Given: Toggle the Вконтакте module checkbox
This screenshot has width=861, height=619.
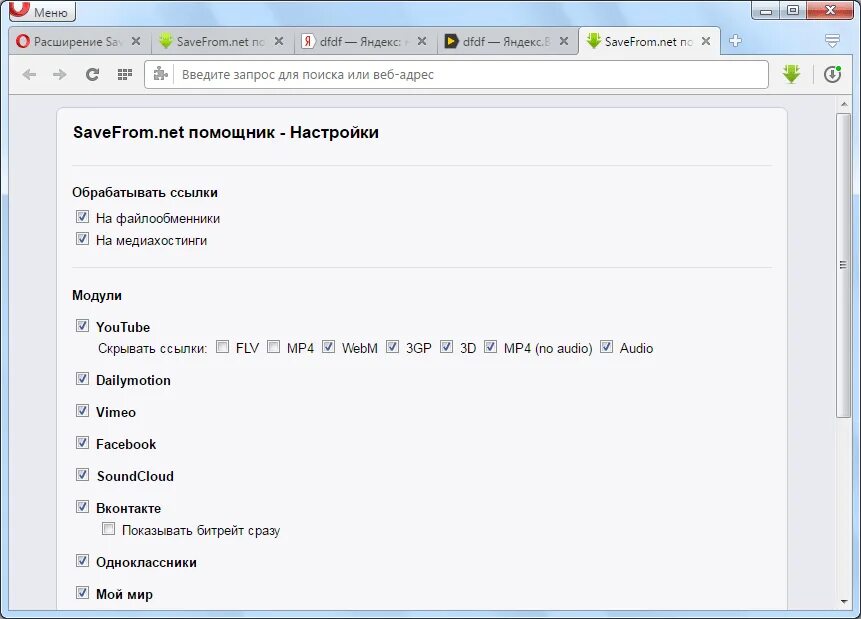Looking at the screenshot, I should 82,506.
